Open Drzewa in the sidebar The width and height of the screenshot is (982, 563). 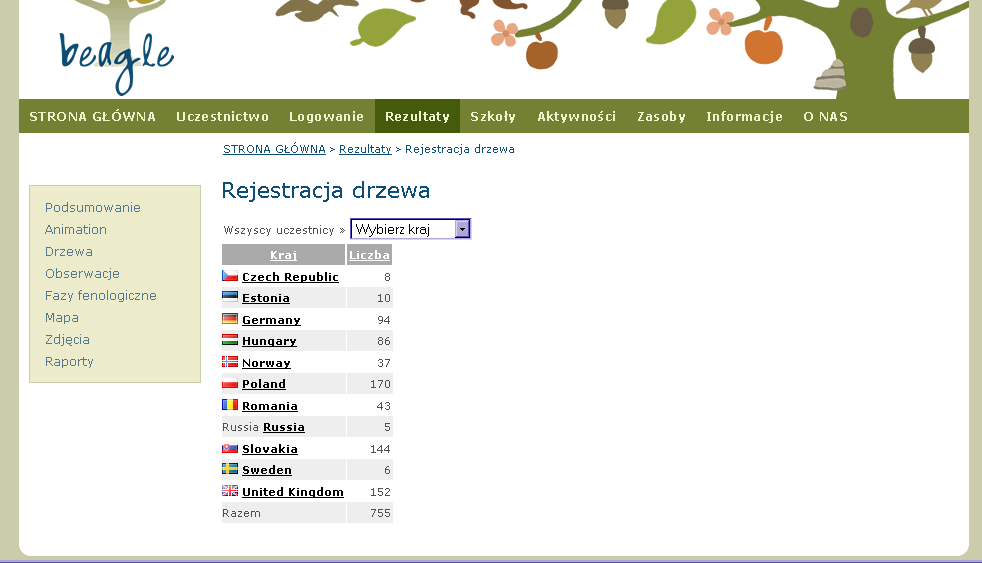(x=69, y=251)
